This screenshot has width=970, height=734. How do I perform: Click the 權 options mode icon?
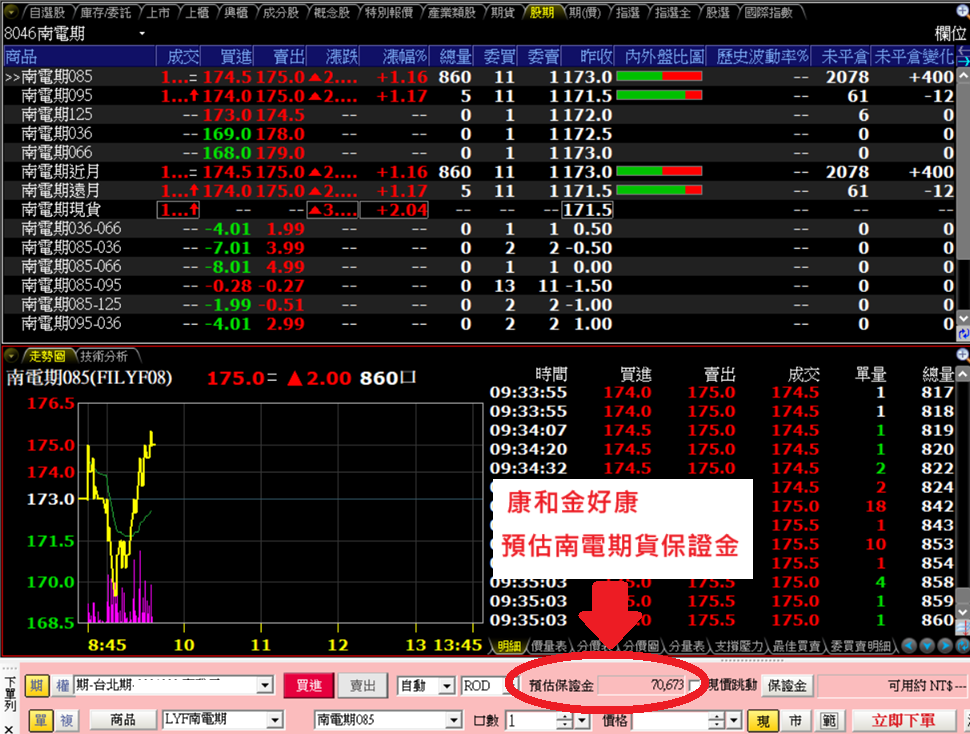click(x=61, y=686)
